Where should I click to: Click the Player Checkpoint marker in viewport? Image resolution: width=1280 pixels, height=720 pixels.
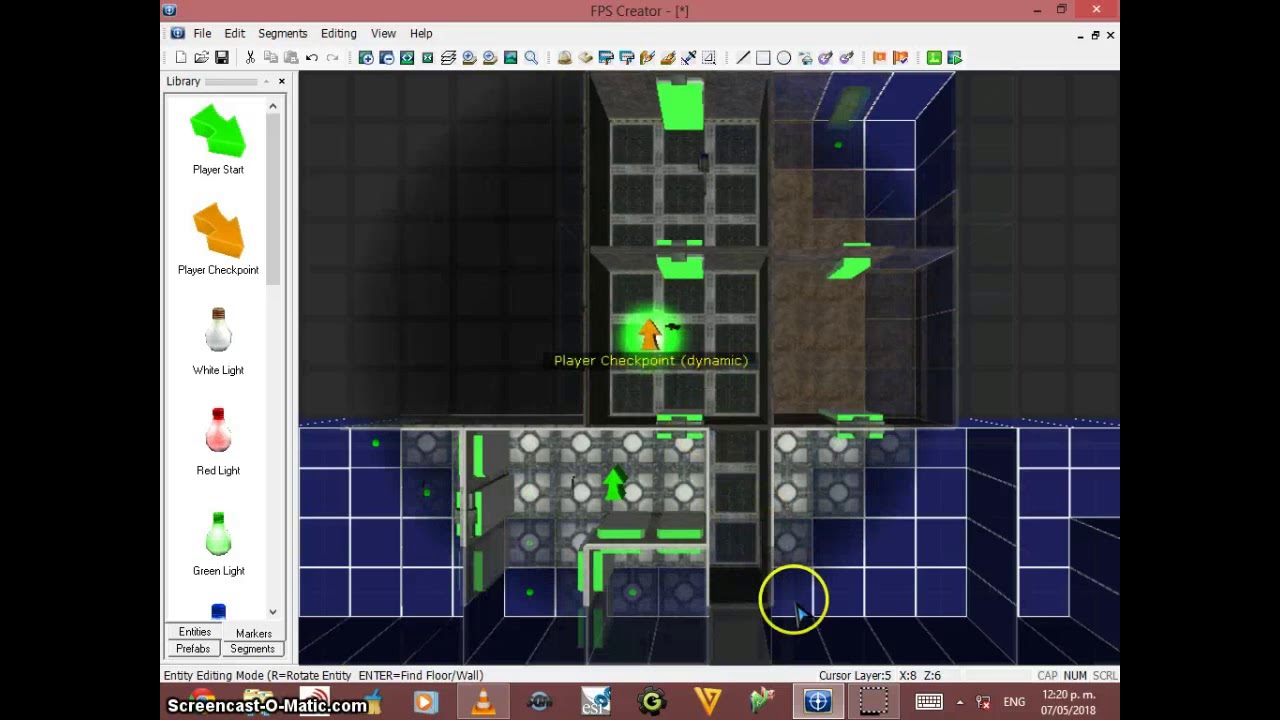650,334
